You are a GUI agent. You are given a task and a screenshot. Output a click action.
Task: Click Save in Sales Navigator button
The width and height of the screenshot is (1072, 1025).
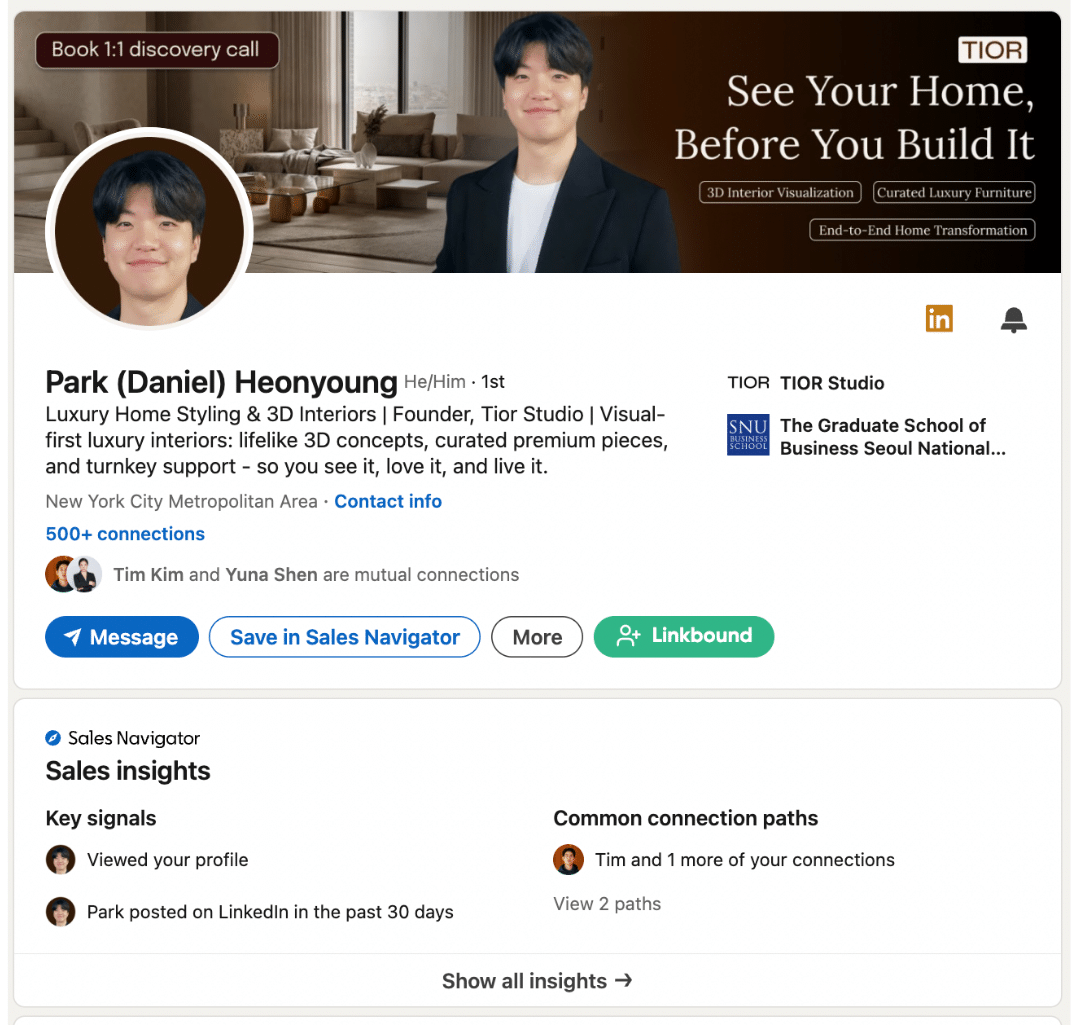(345, 637)
